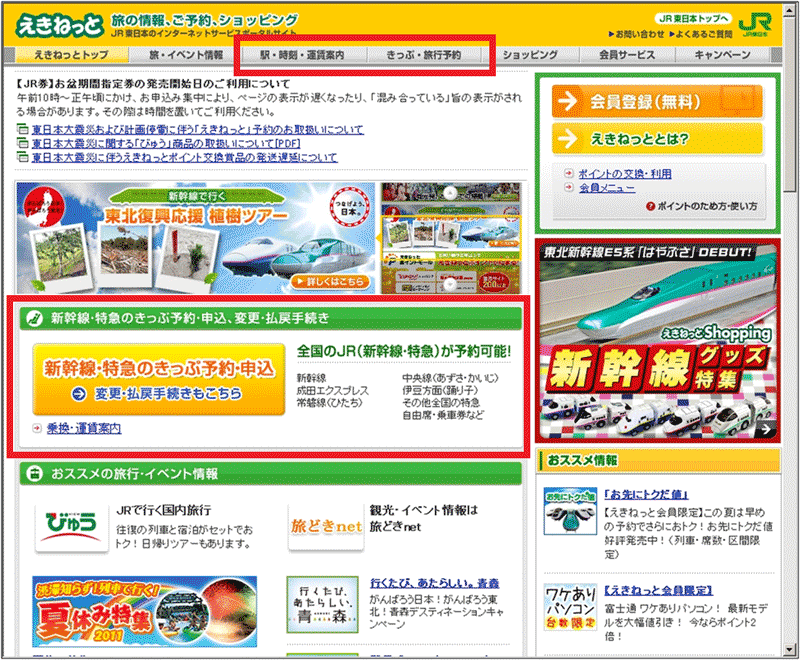This screenshot has height=660, width=800.
Task: Select ショッピング tab
Action: [530, 55]
